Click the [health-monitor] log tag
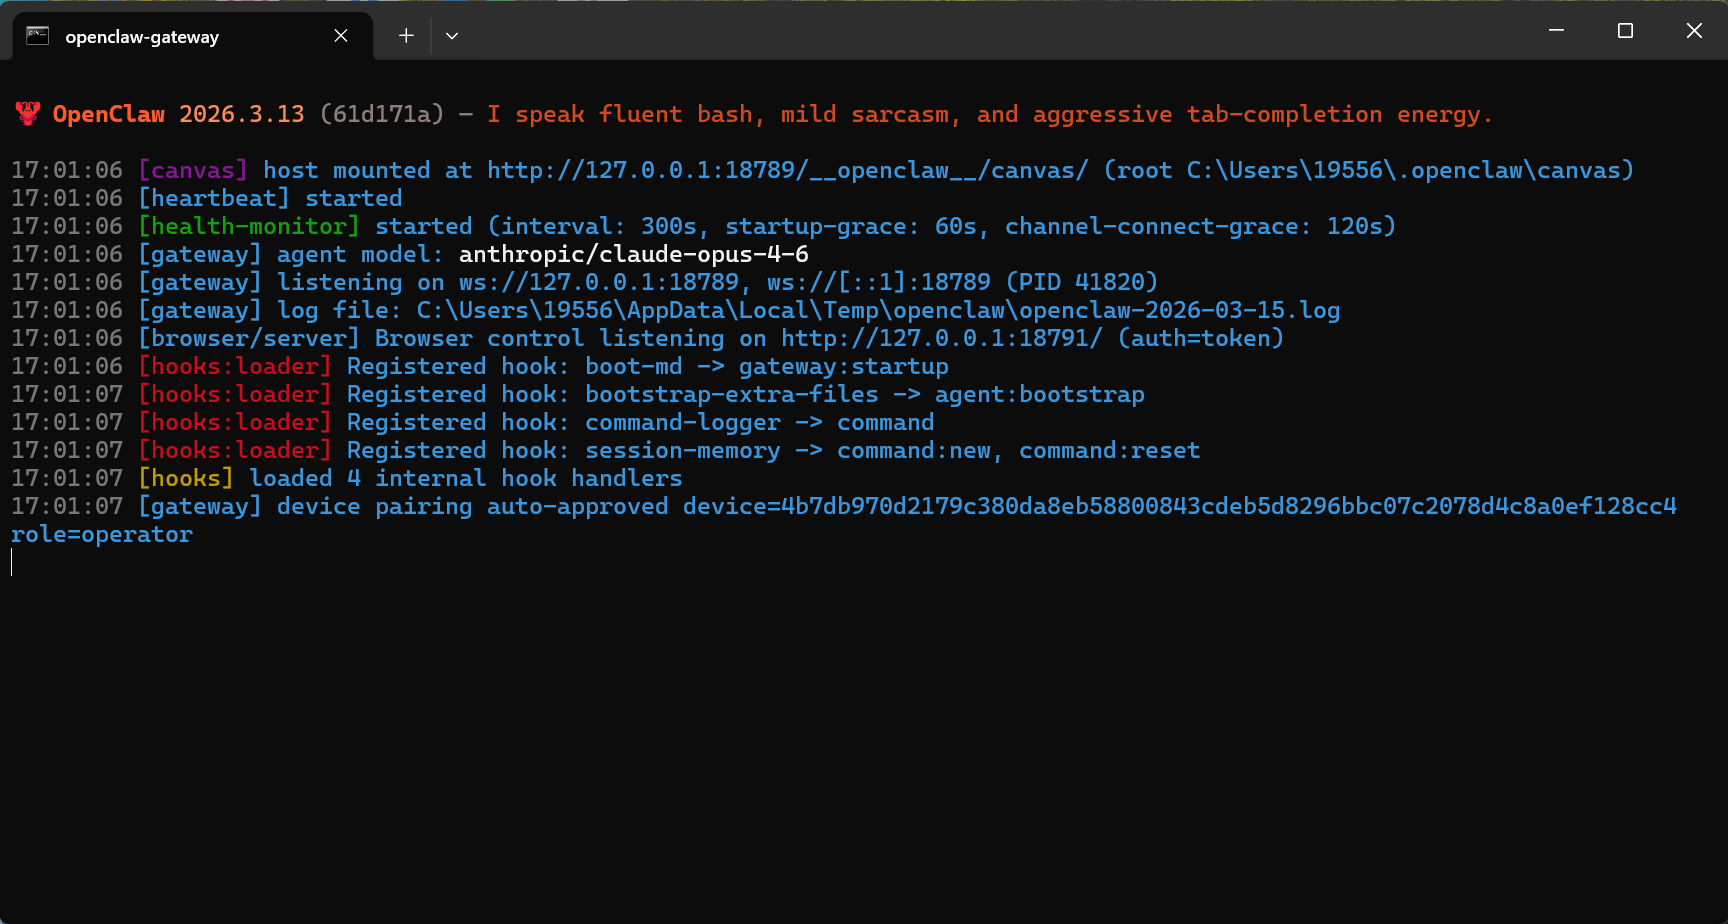 point(249,226)
